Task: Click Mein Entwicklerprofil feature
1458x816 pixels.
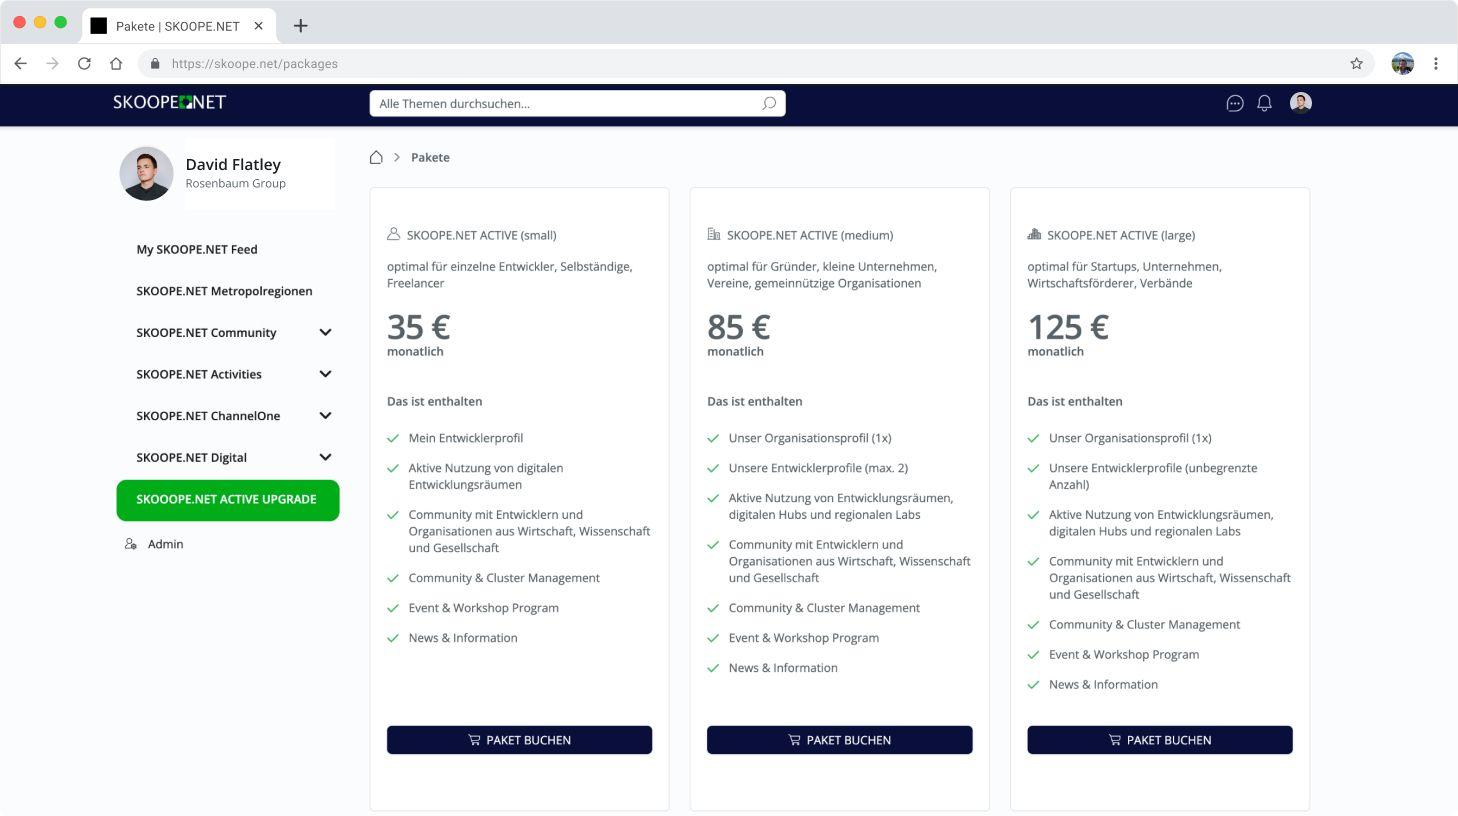Action: point(466,438)
